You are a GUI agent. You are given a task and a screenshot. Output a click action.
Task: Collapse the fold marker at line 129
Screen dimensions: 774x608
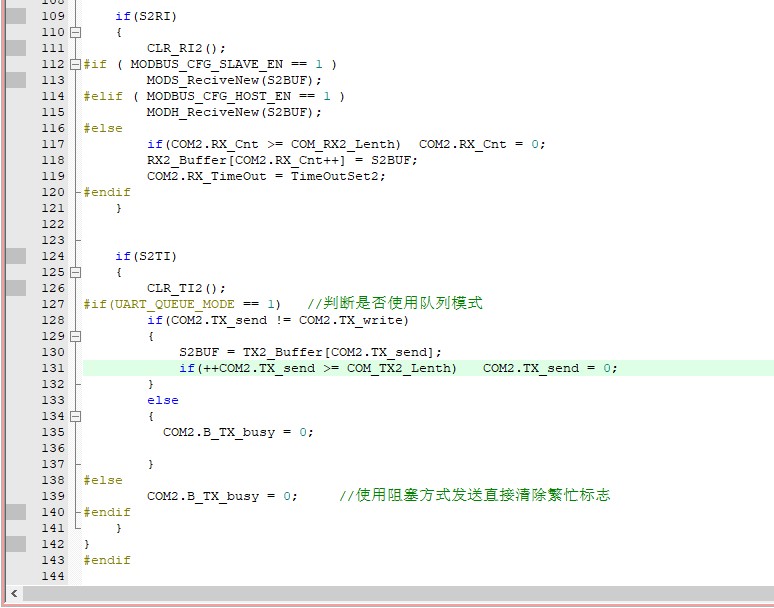(x=75, y=337)
